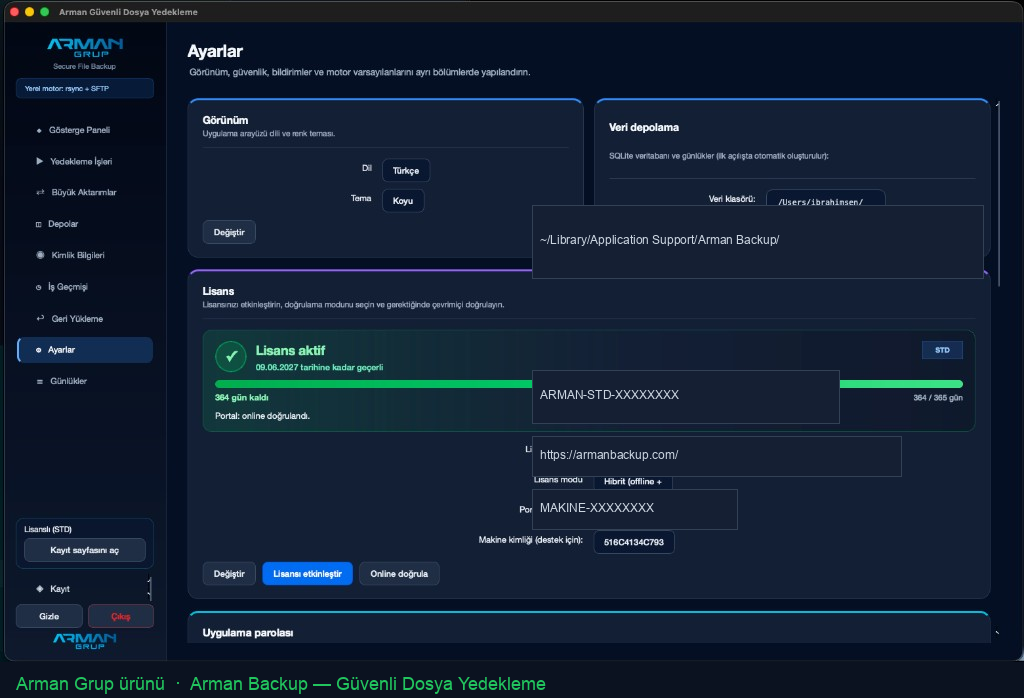1024x698 pixels.
Task: Click the green license-active checkmark icon
Action: click(x=231, y=357)
